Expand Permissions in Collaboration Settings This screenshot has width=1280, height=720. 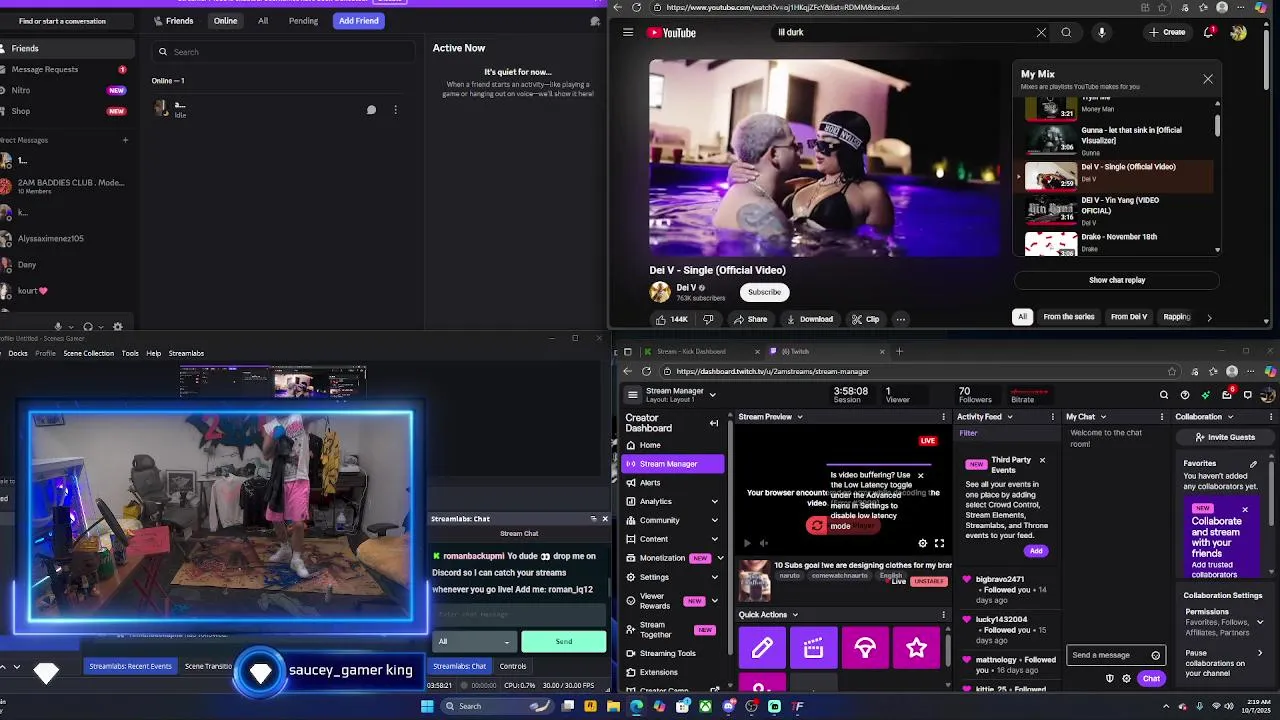click(1259, 622)
